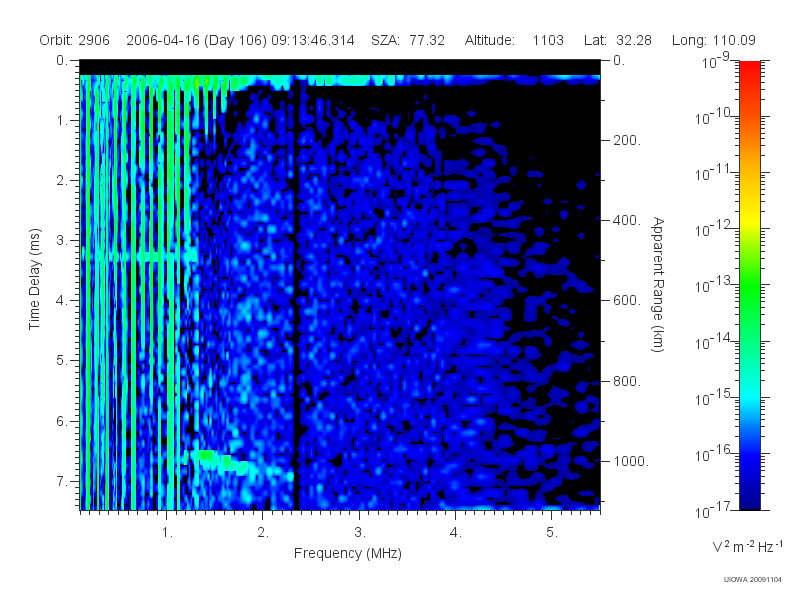This screenshot has height=600, width=800.
Task: Click the time delay tick label 7.
Action: pos(61,481)
